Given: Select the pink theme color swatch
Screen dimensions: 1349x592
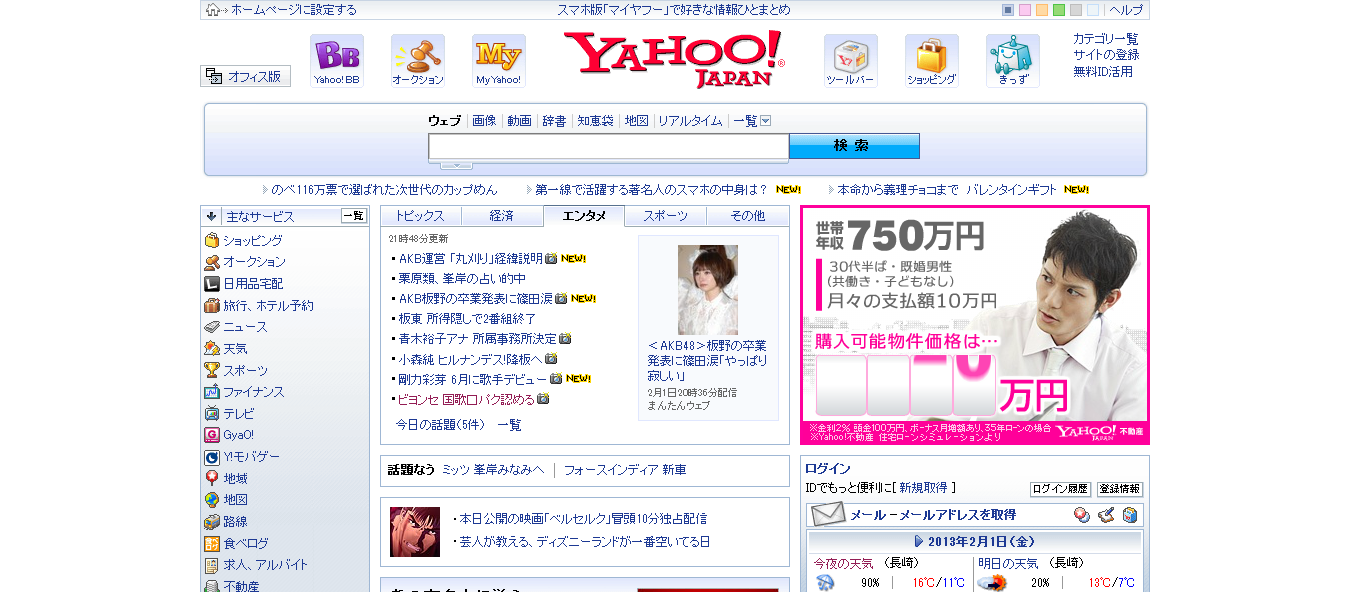Looking at the screenshot, I should tap(1025, 10).
